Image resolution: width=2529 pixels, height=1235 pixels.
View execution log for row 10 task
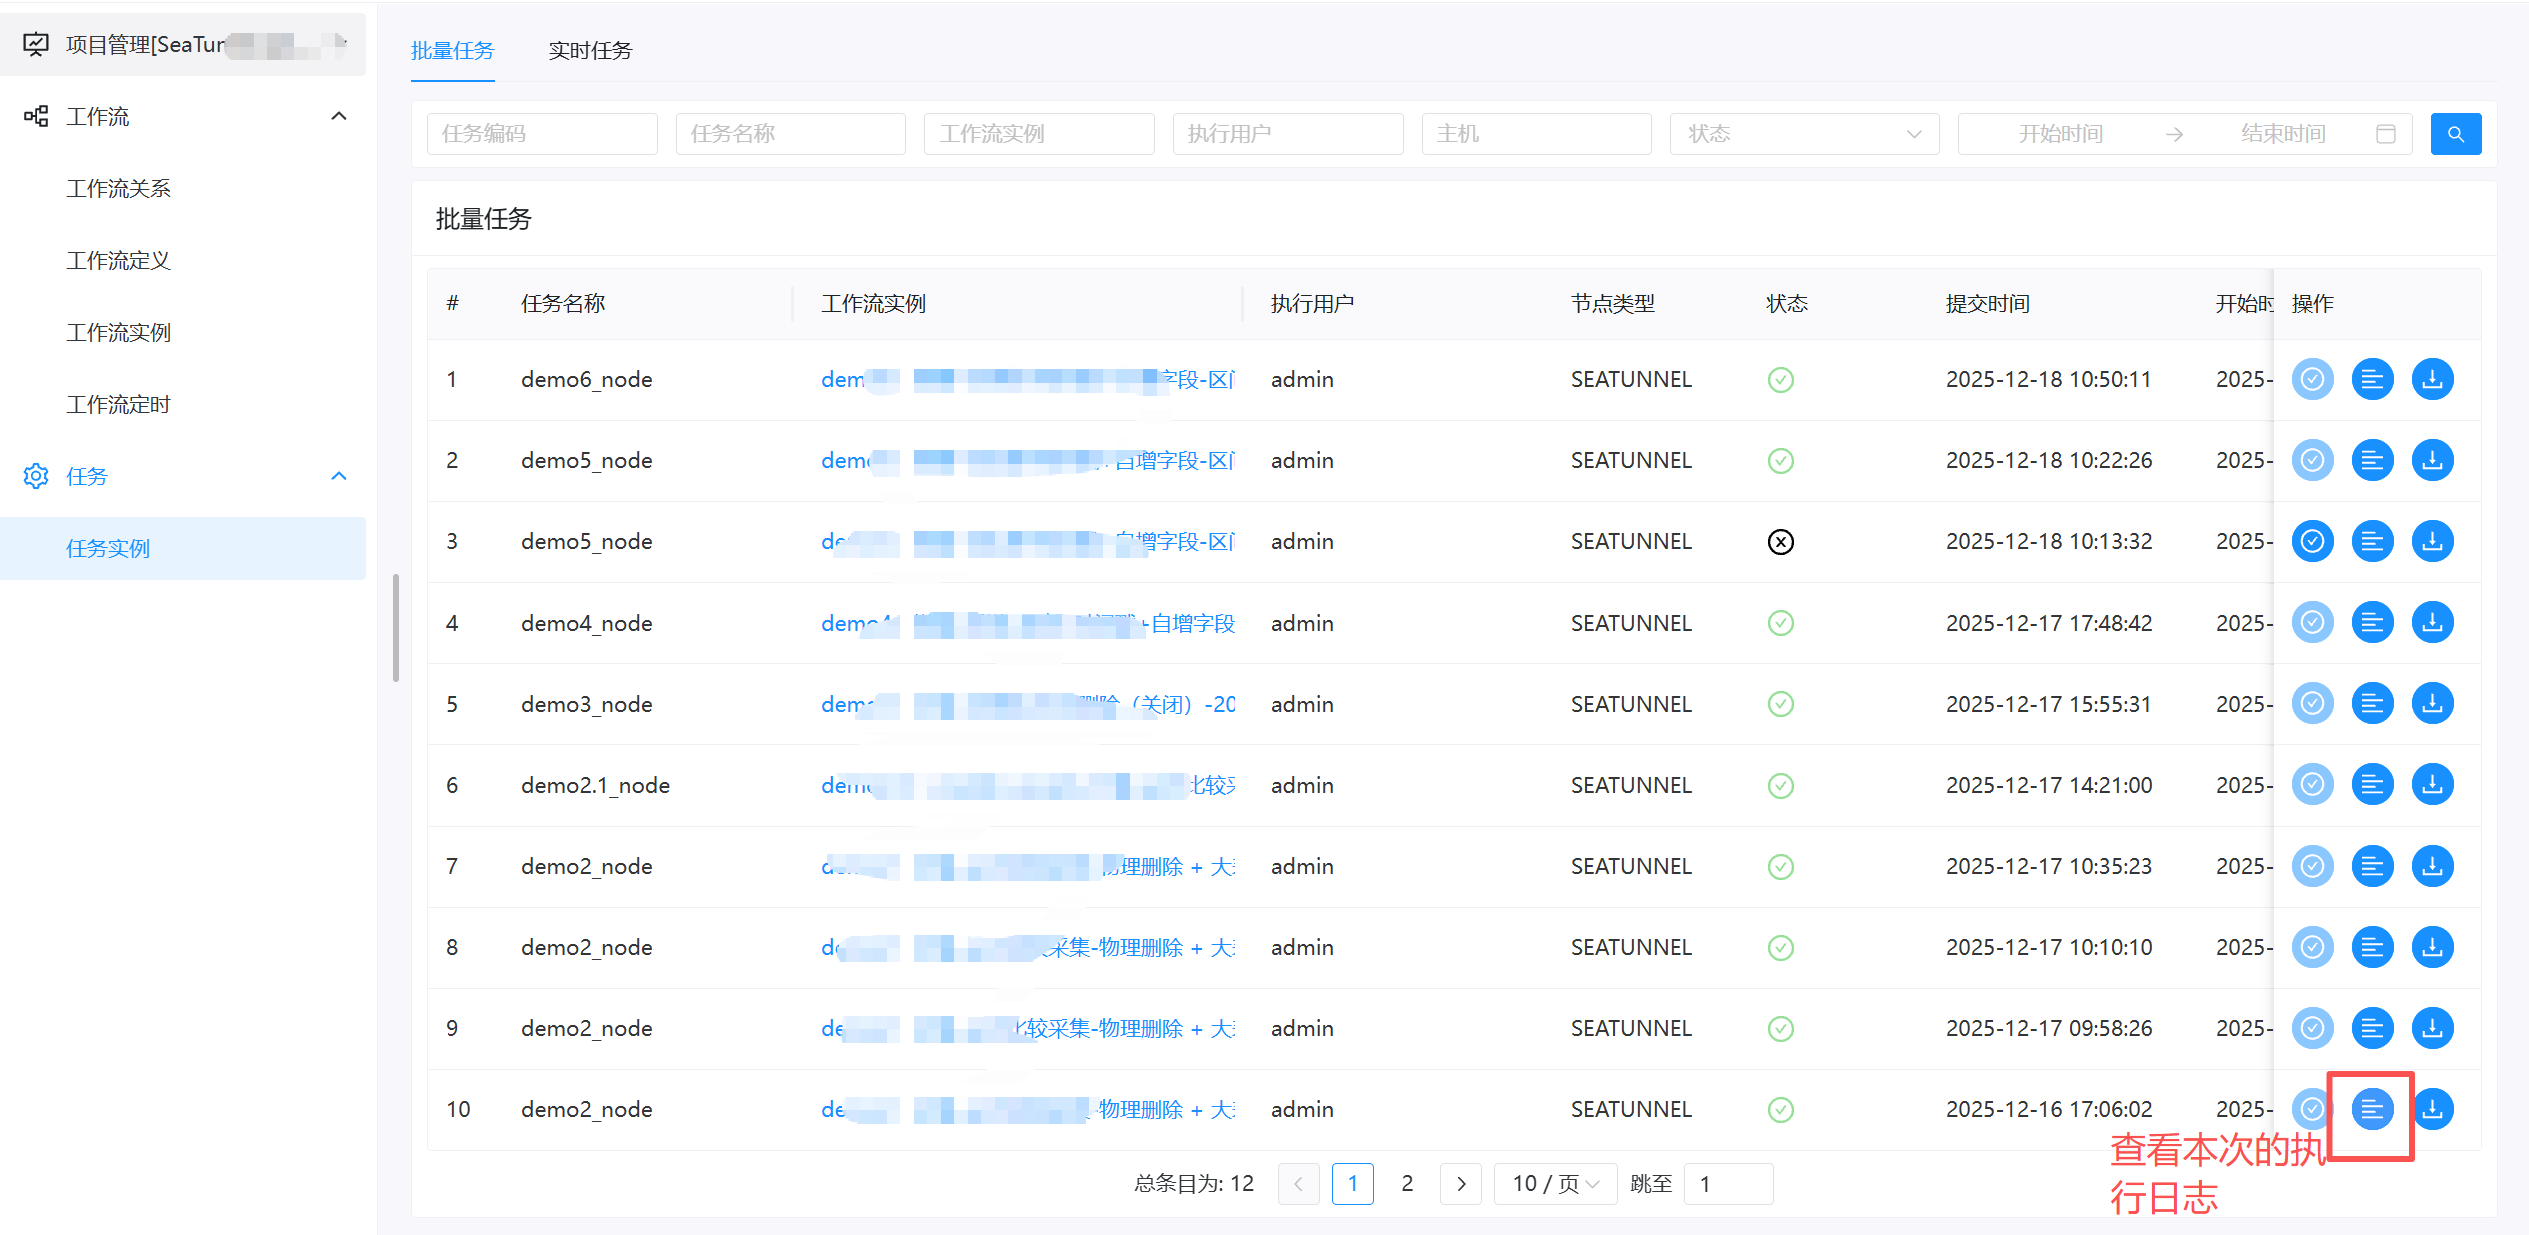pyautogui.click(x=2371, y=1109)
